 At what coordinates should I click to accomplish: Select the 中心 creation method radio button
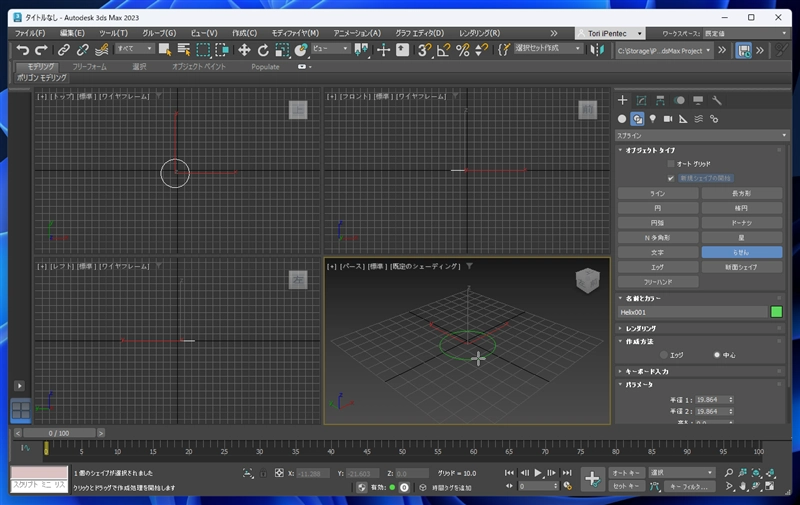[717, 355]
